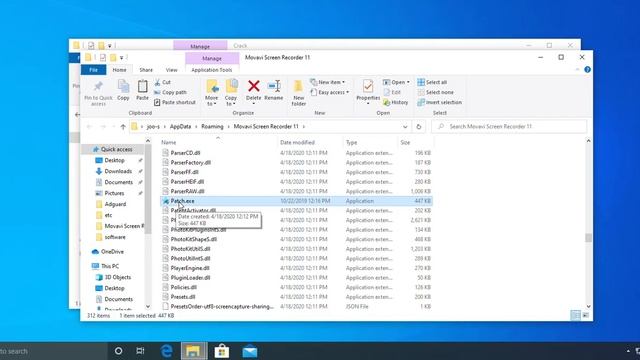This screenshot has height=360, width=640.
Task: Open OneDrive in the navigation pane
Action: tap(112, 252)
